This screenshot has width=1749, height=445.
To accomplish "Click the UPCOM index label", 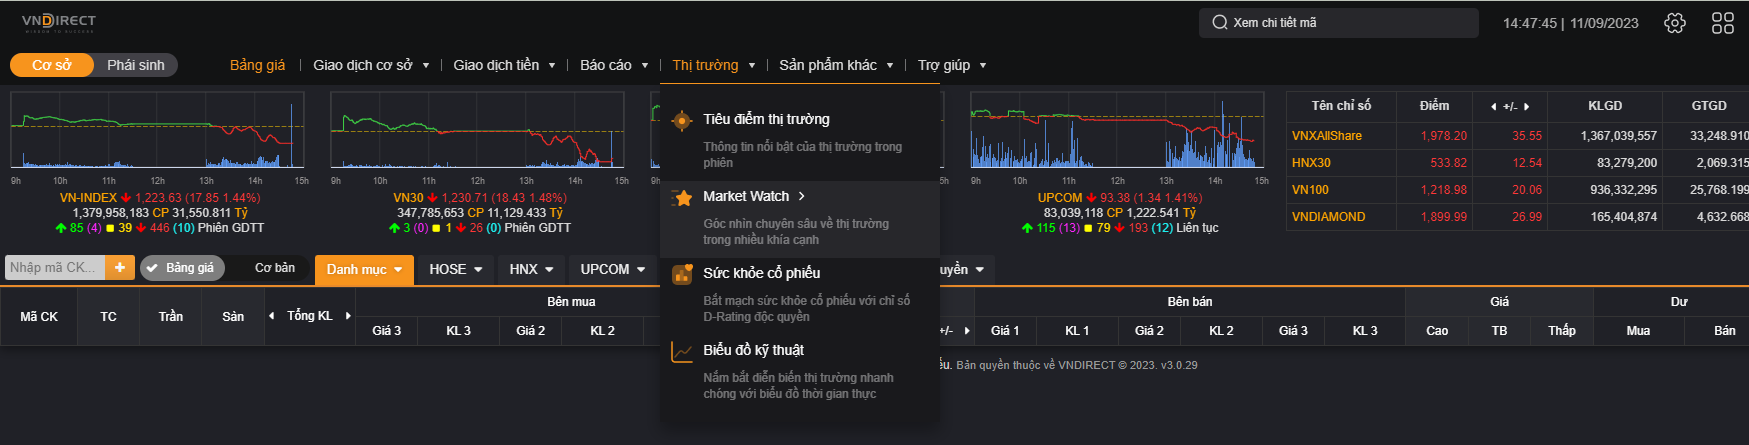I will coord(1060,198).
